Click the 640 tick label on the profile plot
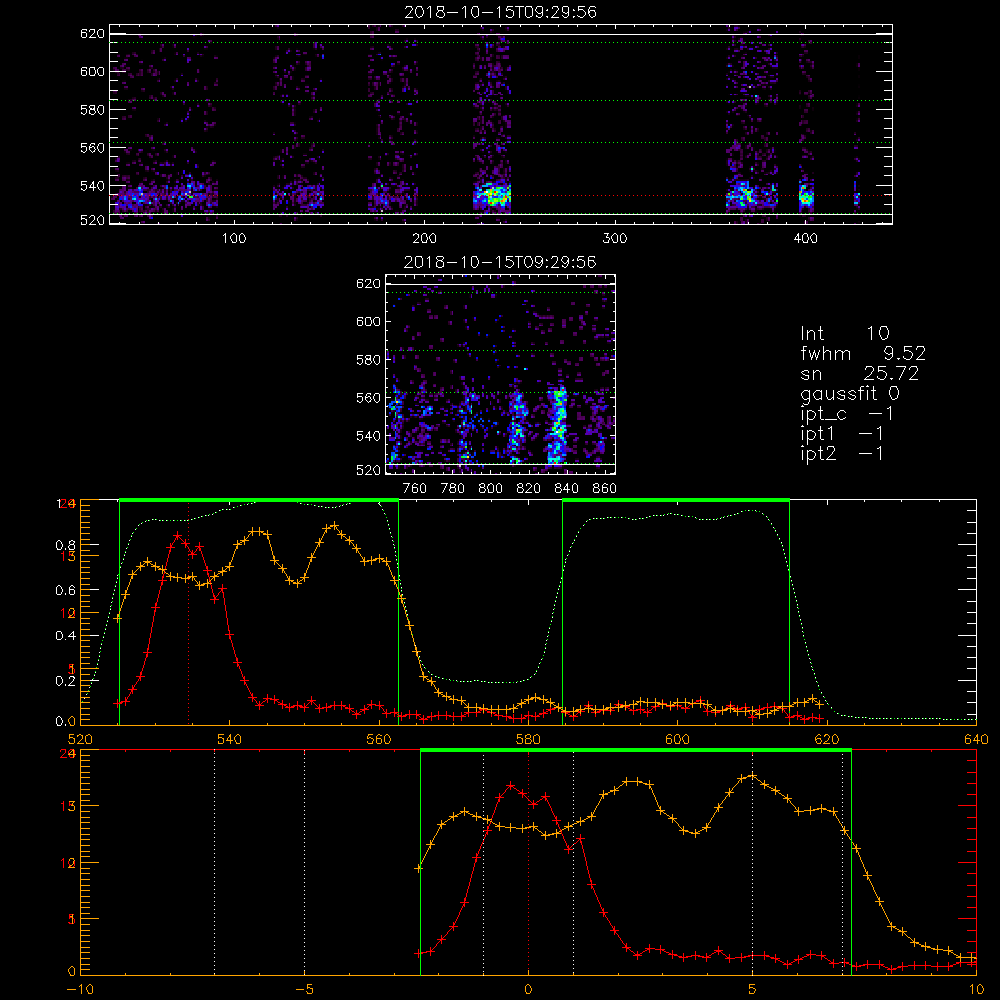The height and width of the screenshot is (1000, 1000). click(976, 740)
